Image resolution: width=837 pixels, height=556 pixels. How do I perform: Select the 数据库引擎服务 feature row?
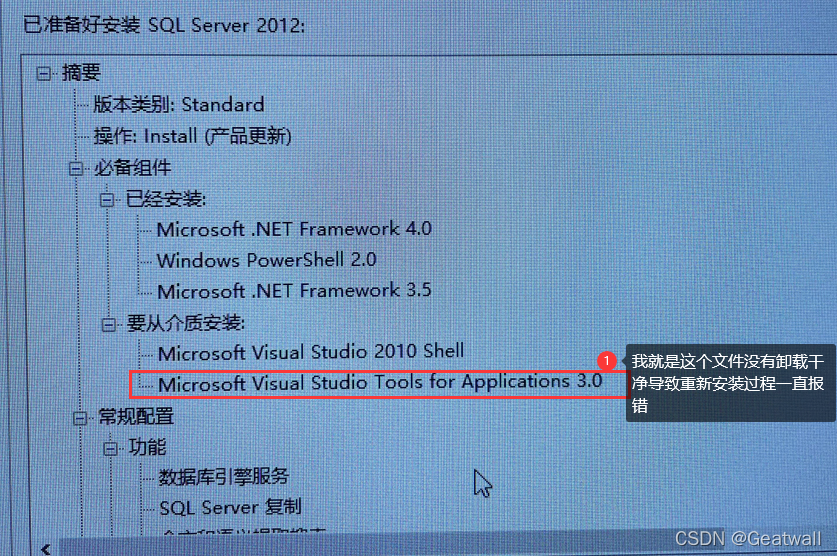click(x=224, y=476)
